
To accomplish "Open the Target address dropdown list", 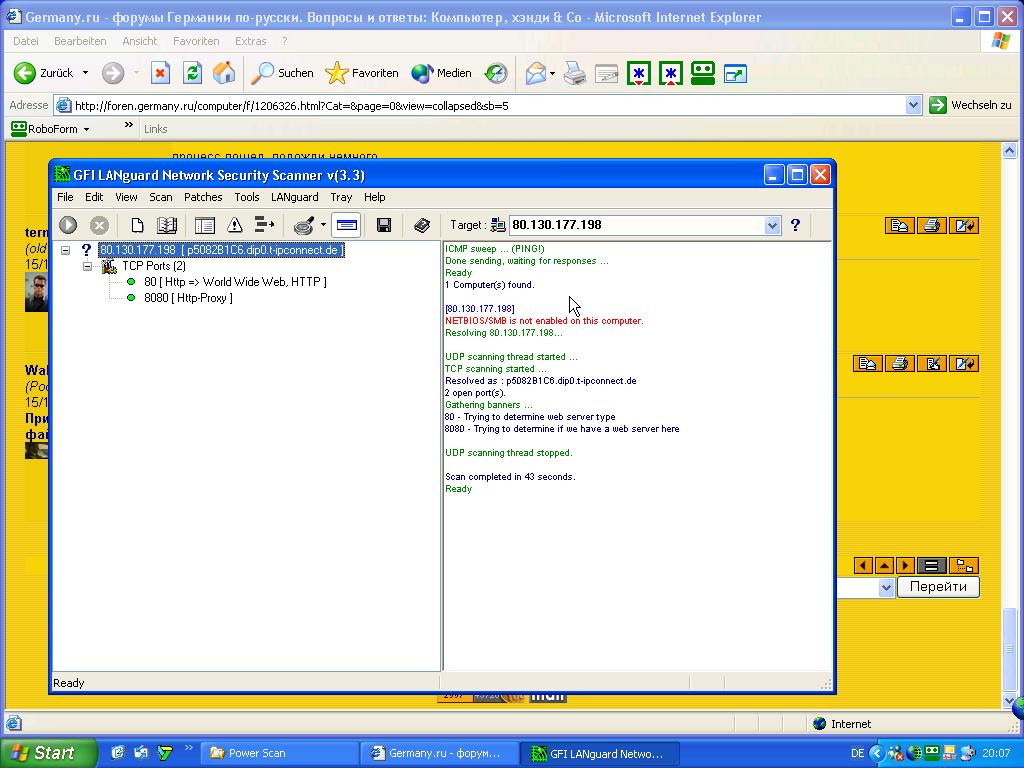I will pyautogui.click(x=773, y=225).
